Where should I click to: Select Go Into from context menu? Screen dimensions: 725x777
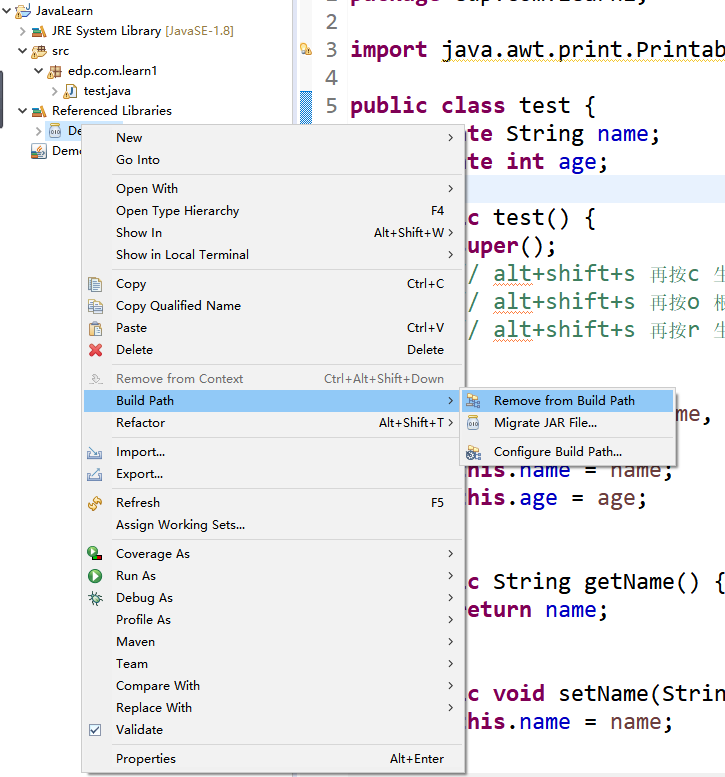coord(273,160)
